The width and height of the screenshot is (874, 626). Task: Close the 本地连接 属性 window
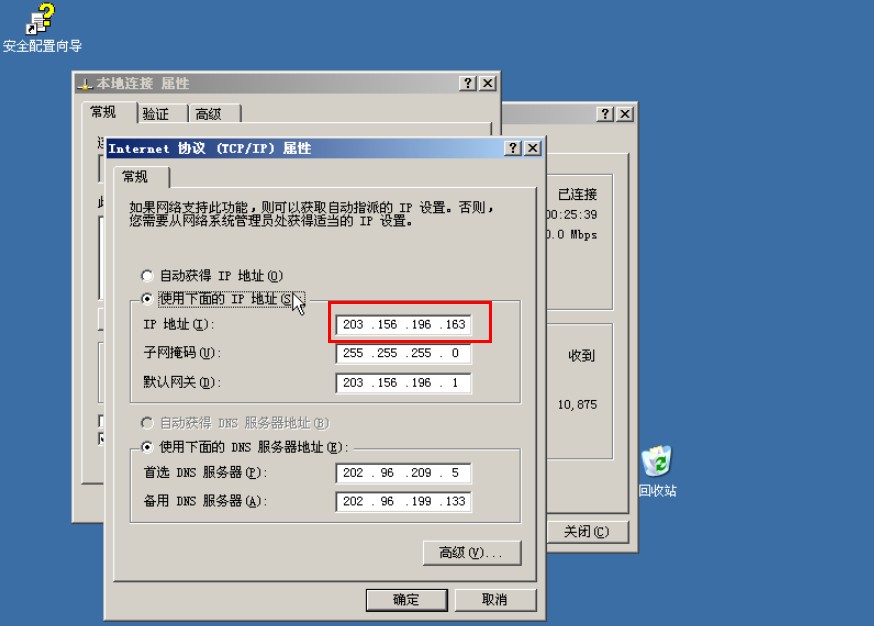coord(488,83)
